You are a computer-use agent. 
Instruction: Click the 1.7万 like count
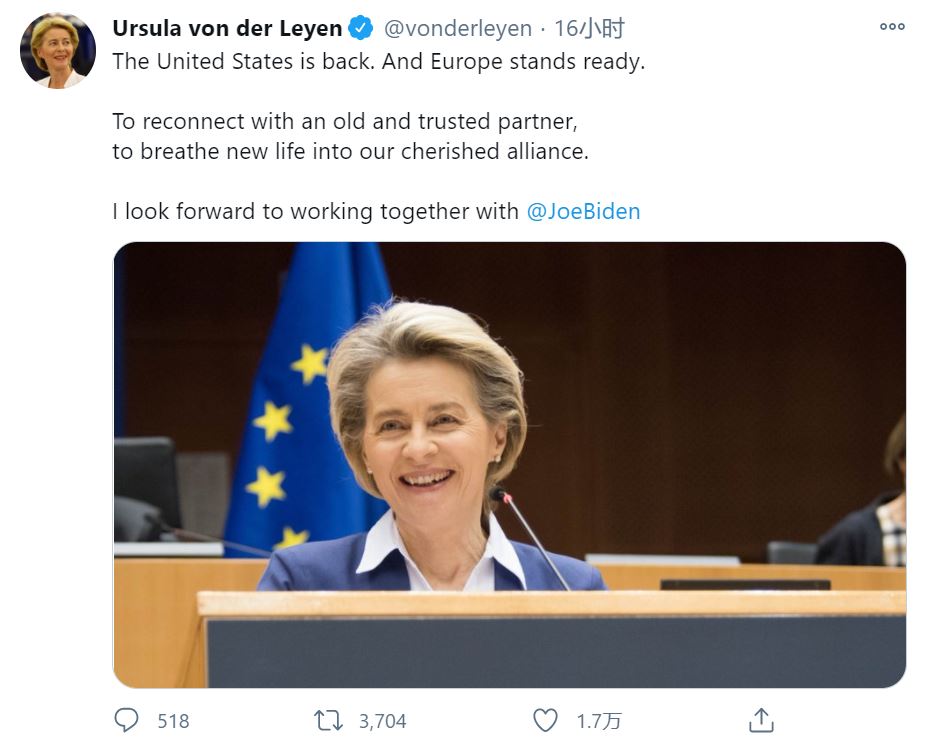coord(599,721)
